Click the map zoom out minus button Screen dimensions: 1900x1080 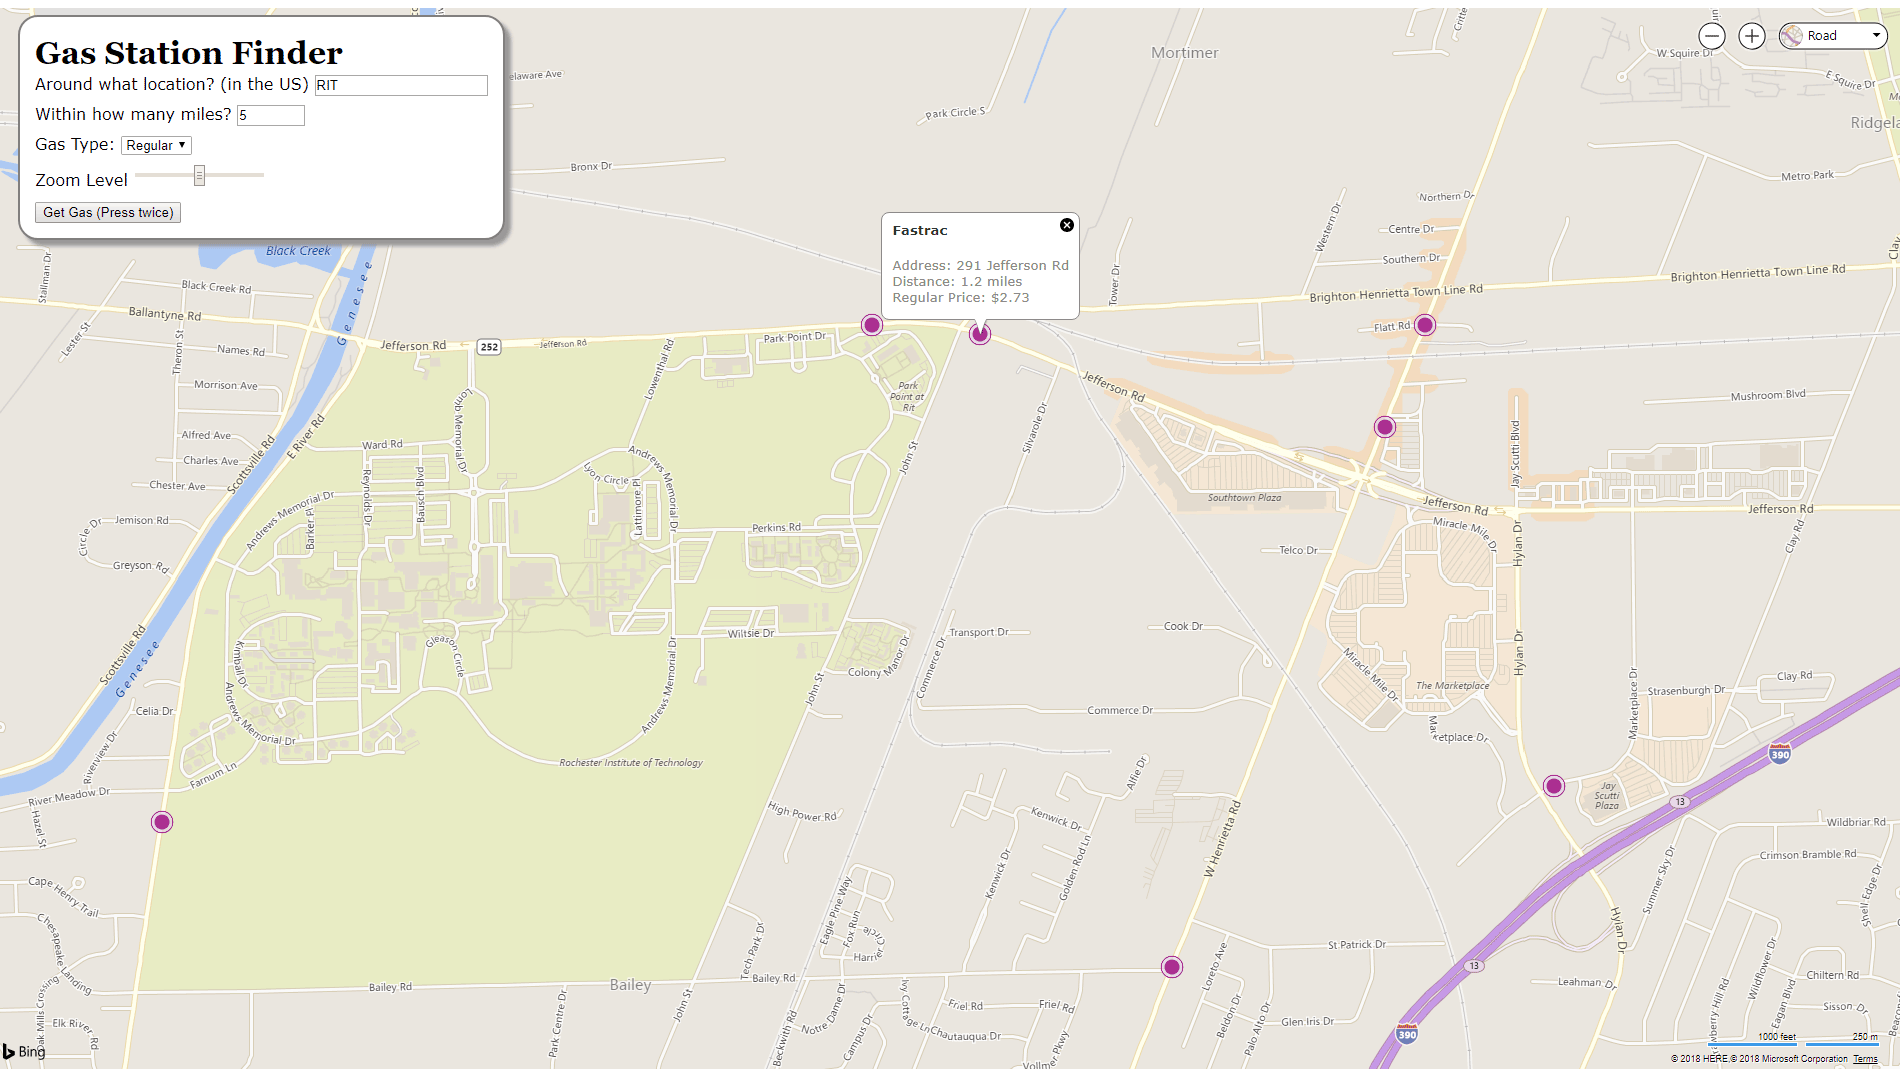click(x=1712, y=36)
